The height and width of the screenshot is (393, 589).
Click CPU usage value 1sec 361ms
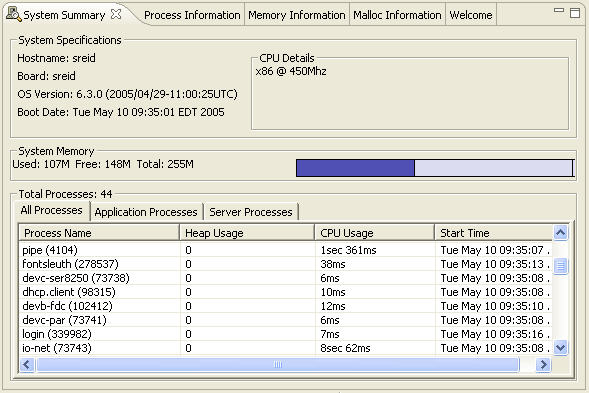(348, 250)
